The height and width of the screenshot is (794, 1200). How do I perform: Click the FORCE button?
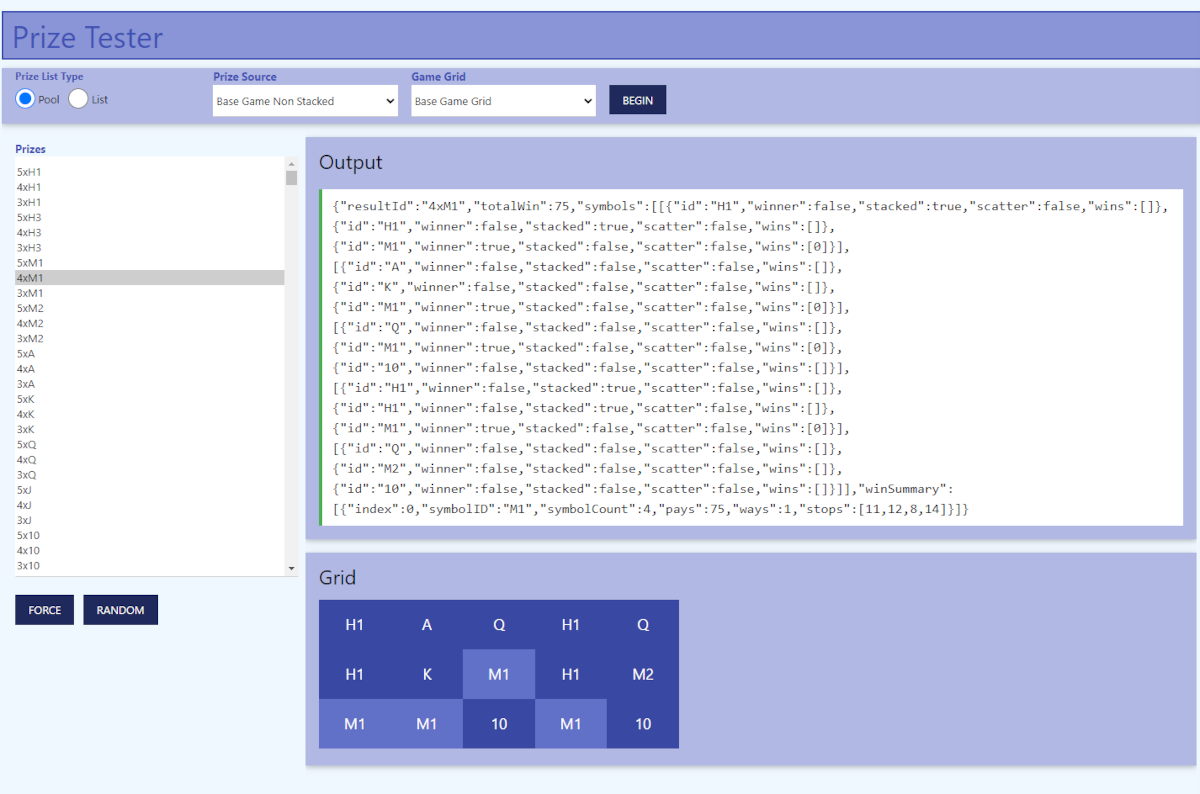44,610
